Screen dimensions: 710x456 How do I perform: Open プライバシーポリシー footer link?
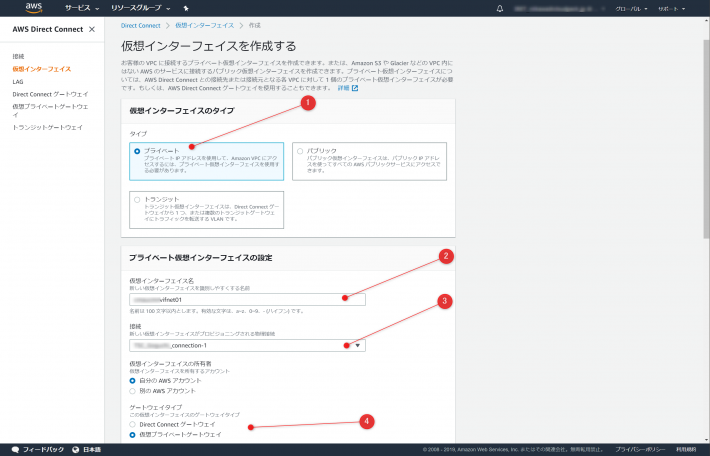click(x=640, y=450)
